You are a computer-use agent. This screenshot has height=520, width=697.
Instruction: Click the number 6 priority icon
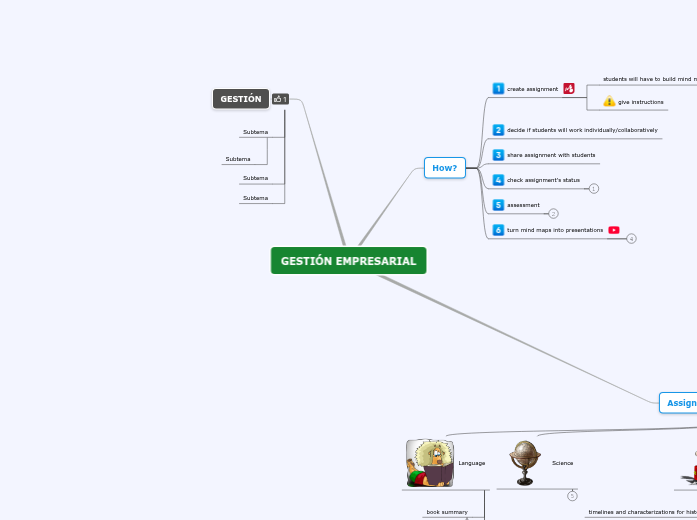click(x=498, y=230)
